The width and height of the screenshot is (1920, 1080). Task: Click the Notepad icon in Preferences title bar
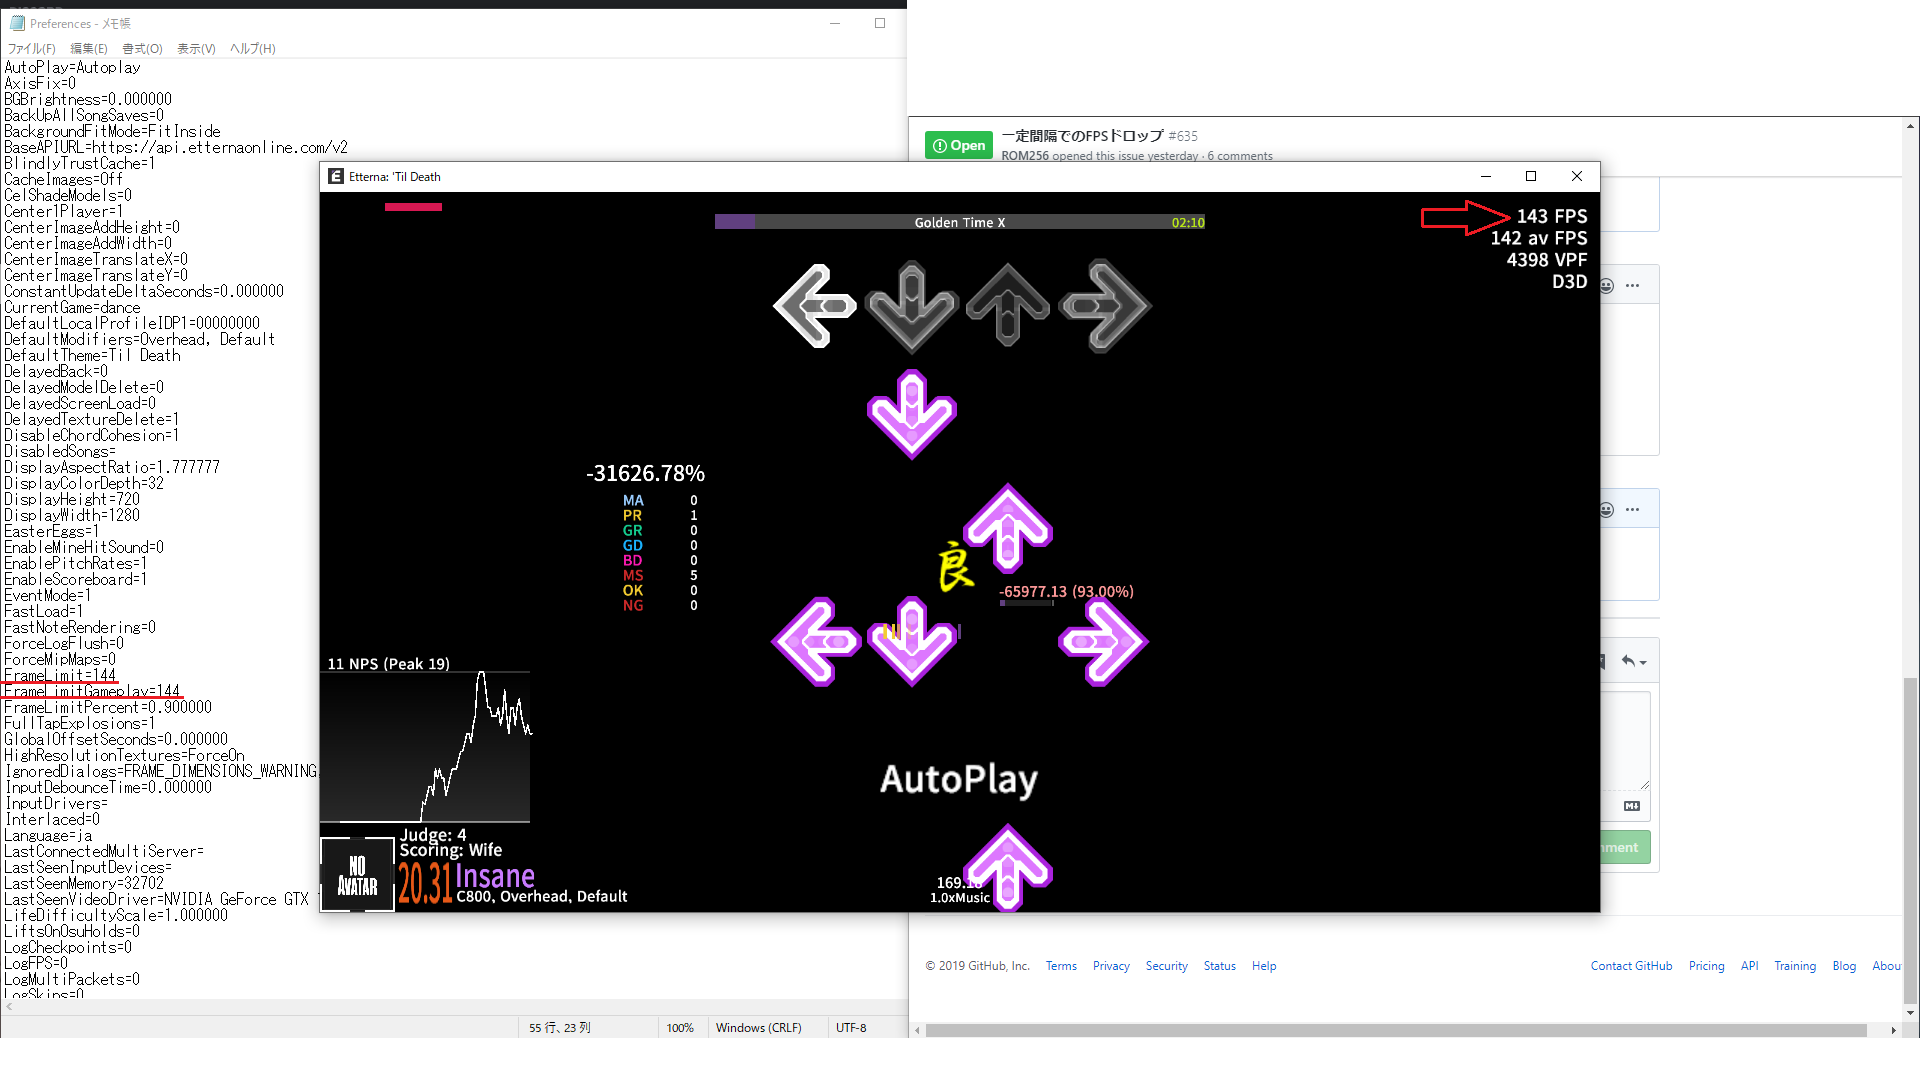pos(17,23)
